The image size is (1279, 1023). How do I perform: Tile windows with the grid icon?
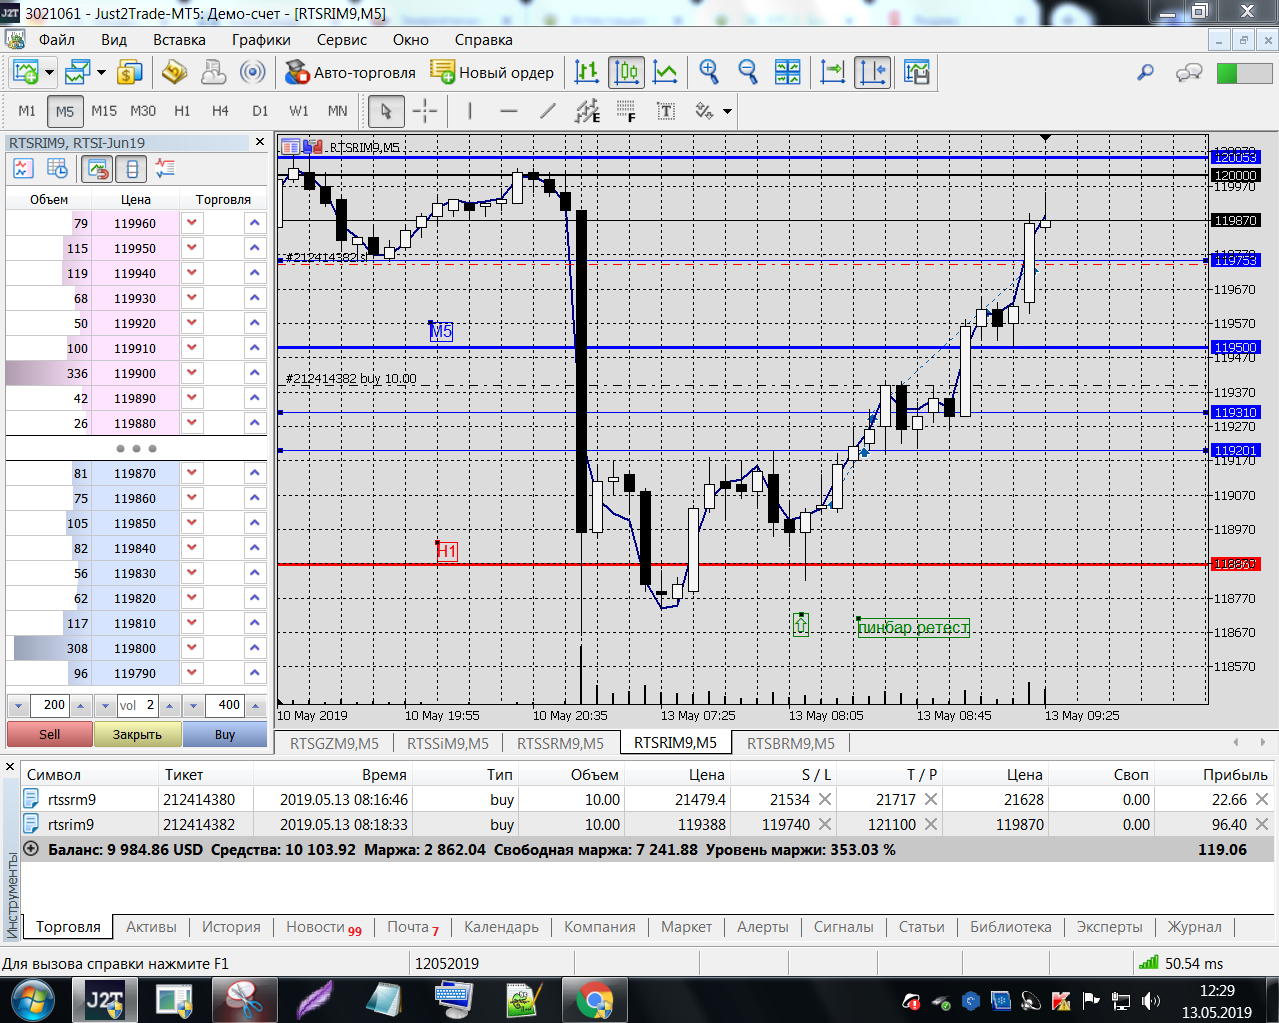point(788,72)
